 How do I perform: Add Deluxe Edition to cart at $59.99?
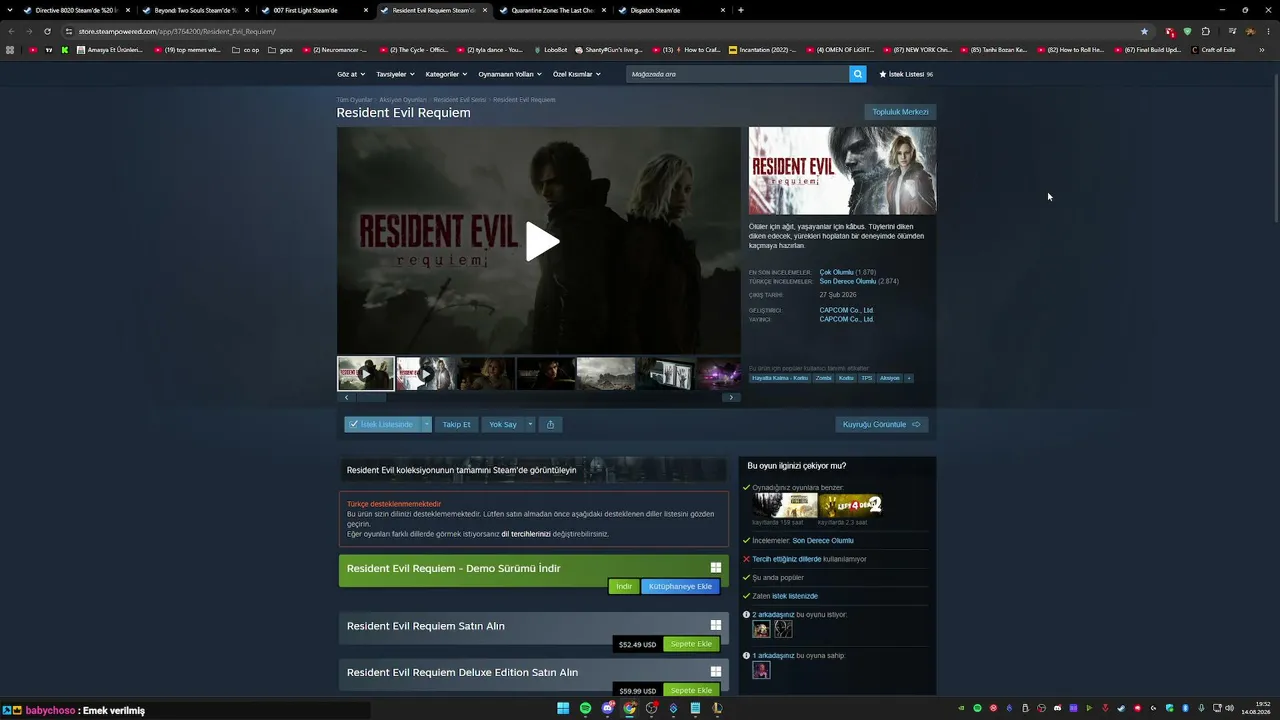coord(691,690)
